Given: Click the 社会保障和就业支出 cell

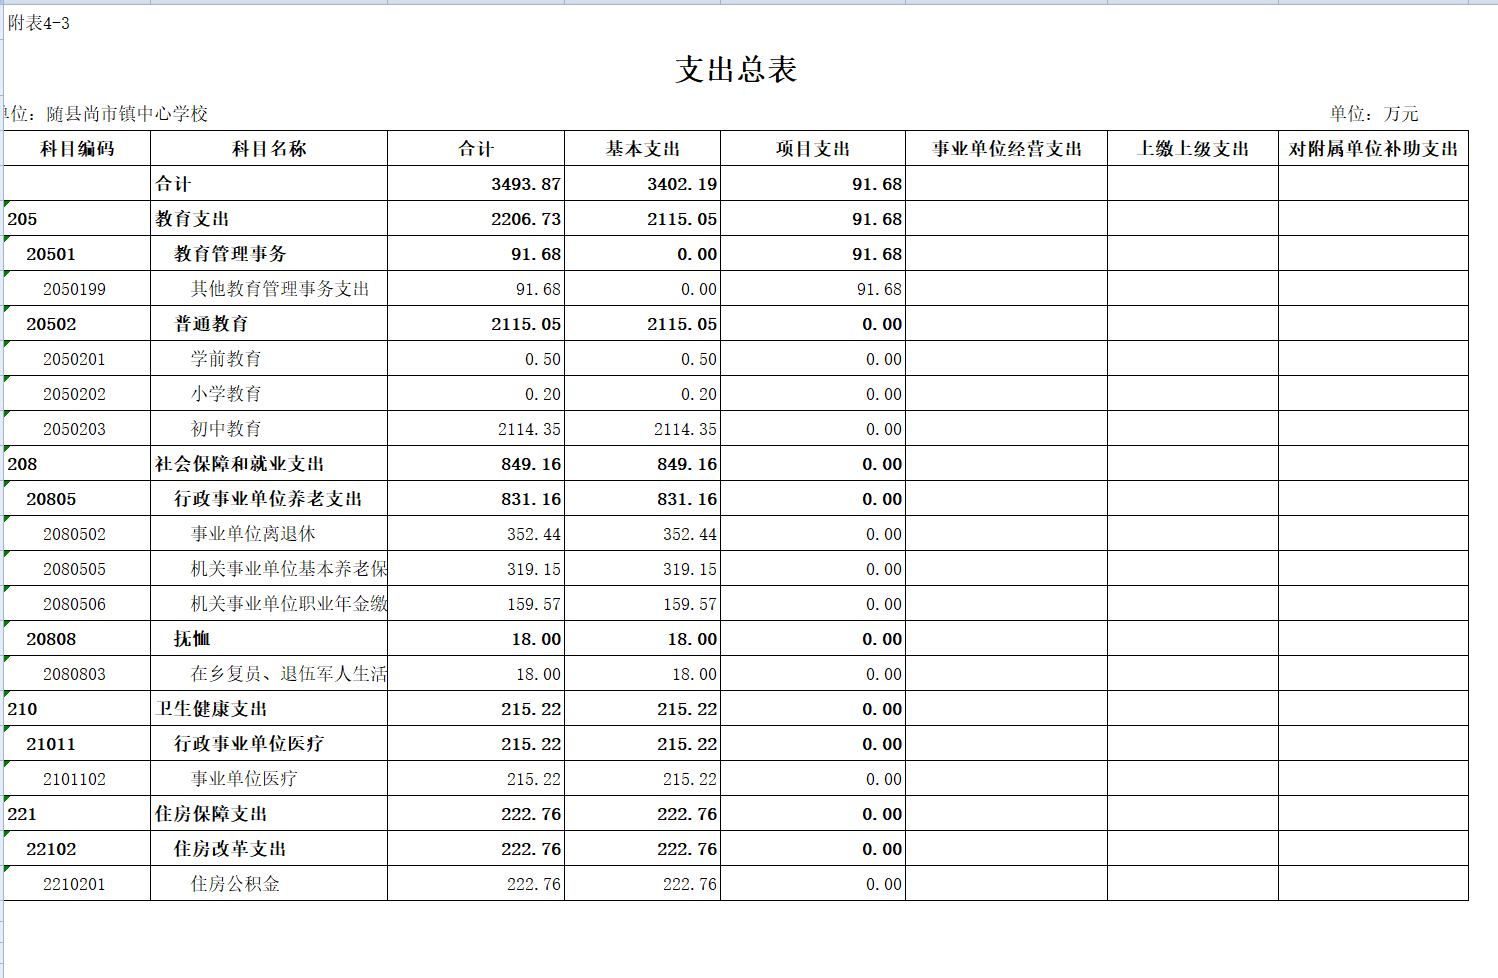Looking at the screenshot, I should (x=269, y=464).
